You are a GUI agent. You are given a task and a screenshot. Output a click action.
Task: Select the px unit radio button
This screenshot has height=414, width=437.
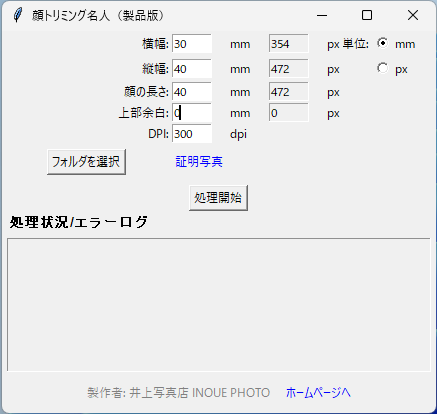click(x=383, y=68)
